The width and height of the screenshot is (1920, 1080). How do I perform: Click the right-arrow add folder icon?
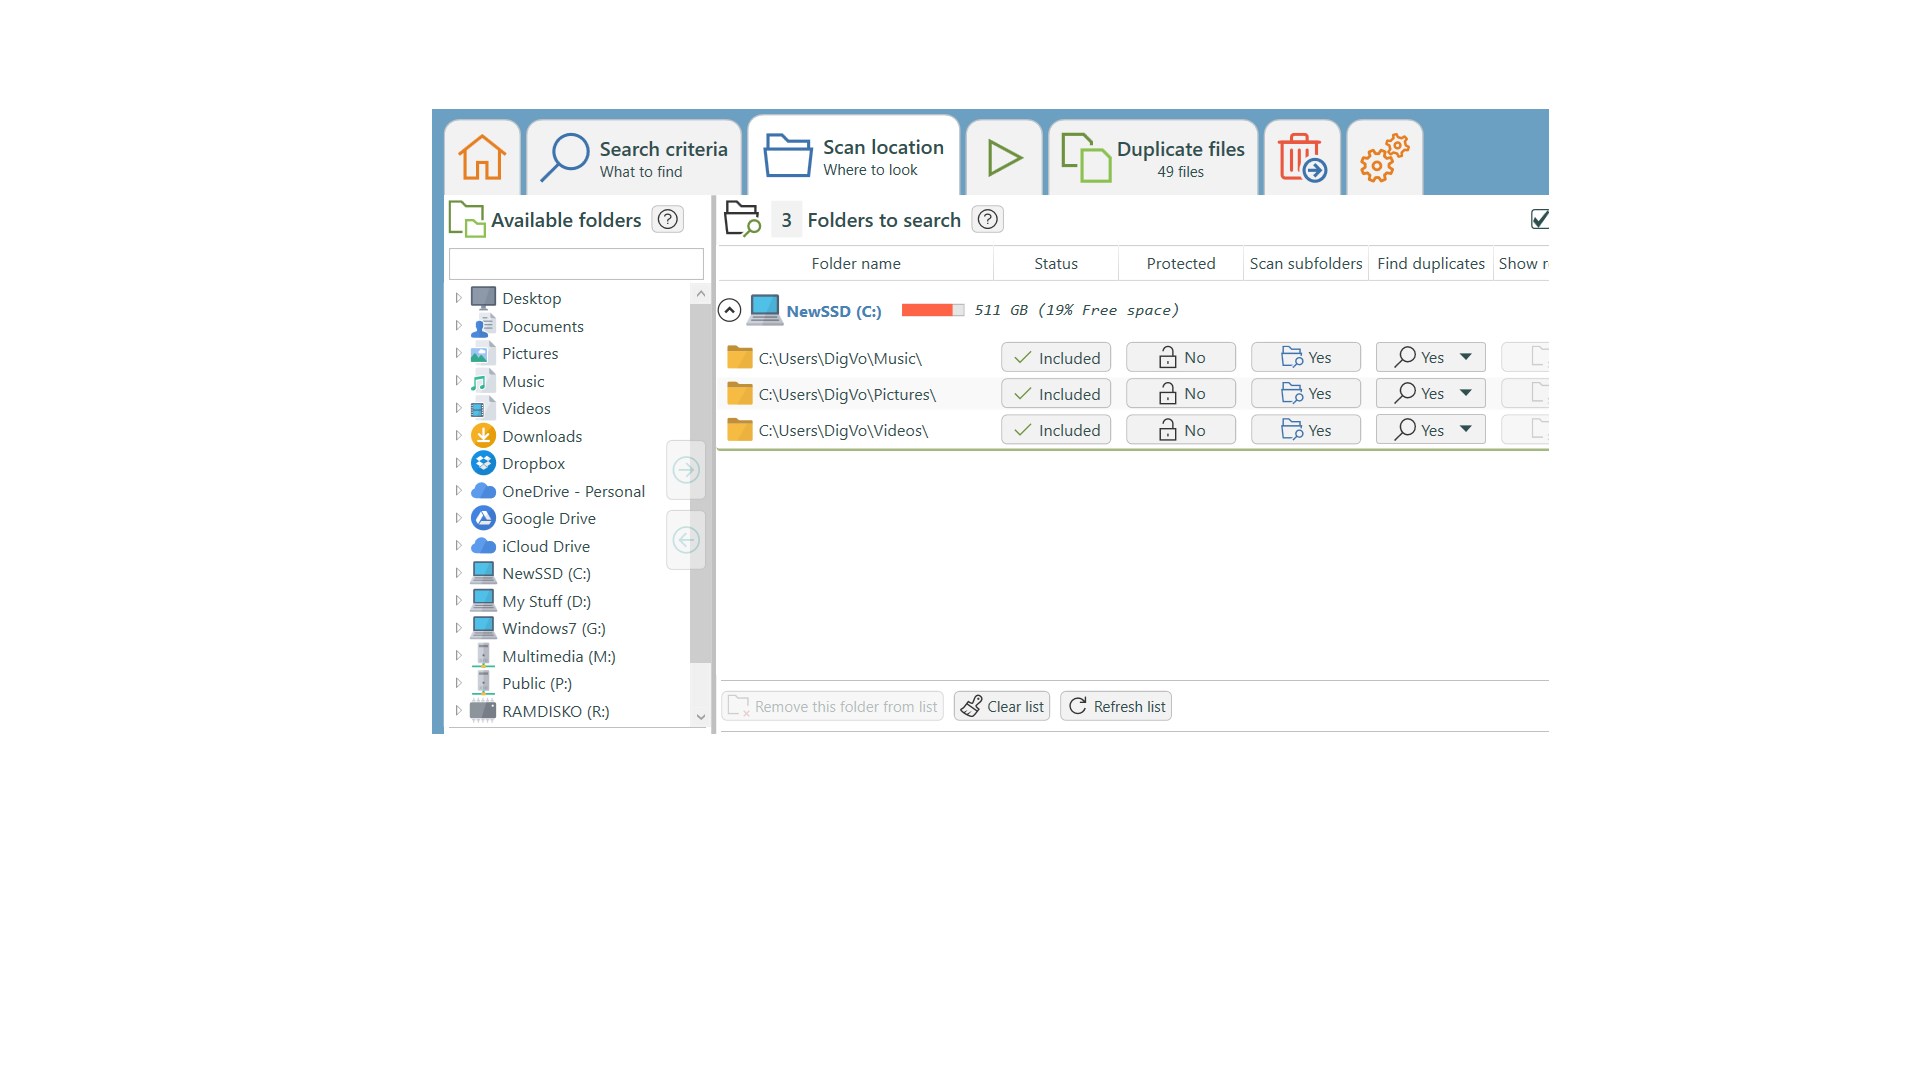[x=686, y=470]
